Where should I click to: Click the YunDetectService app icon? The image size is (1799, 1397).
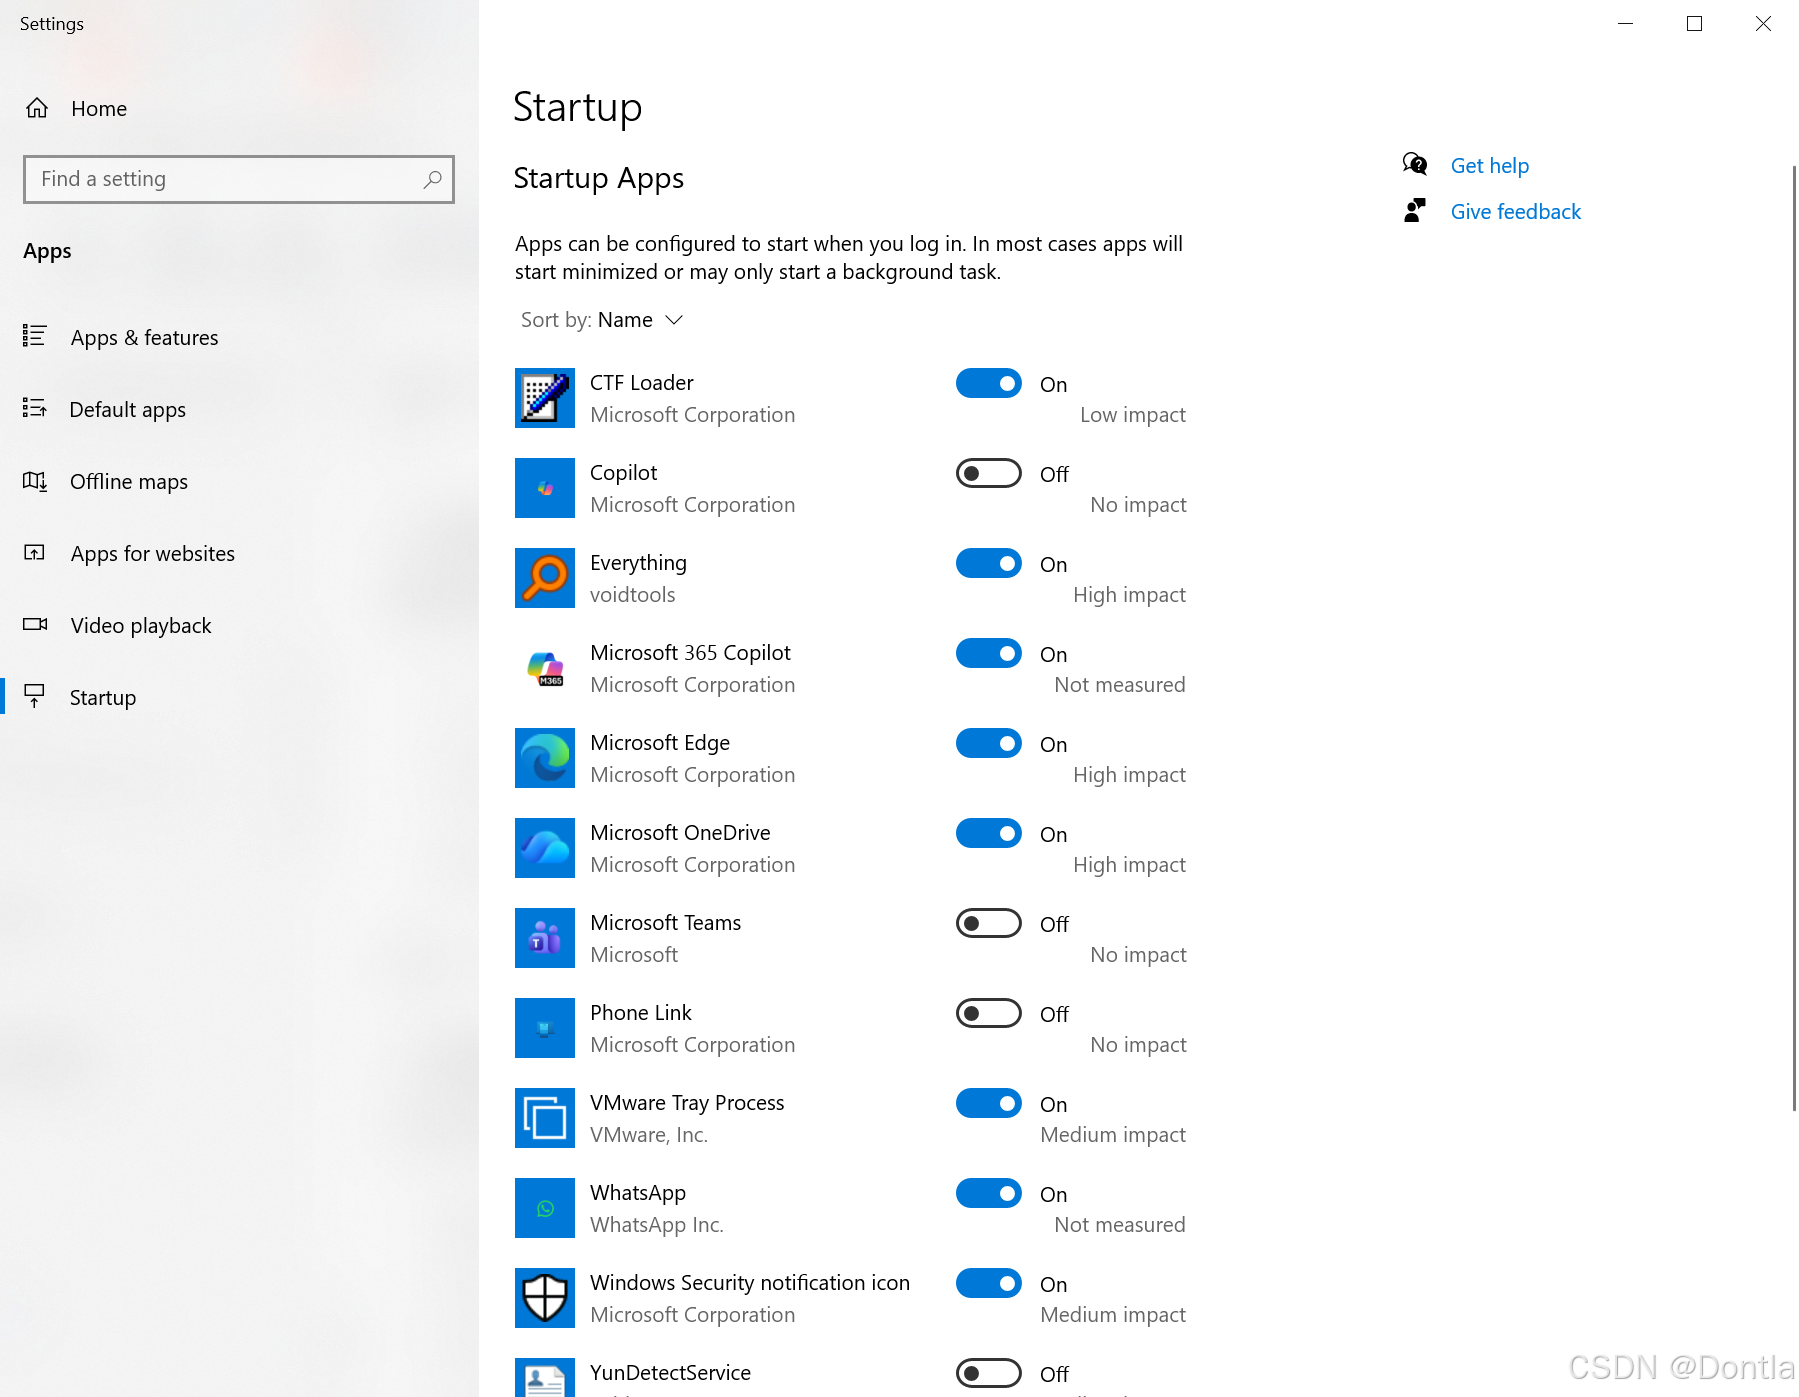tap(545, 1378)
